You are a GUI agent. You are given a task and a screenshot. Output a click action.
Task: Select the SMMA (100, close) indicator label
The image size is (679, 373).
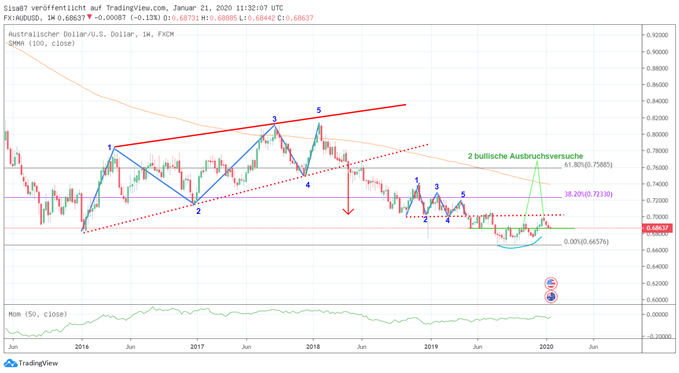(42, 43)
